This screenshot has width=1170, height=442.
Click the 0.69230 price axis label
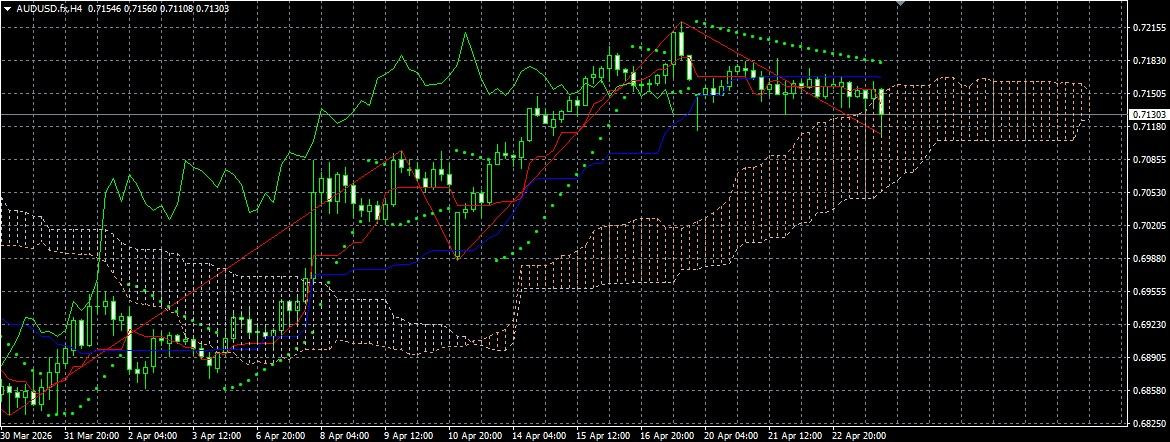pyautogui.click(x=1148, y=325)
